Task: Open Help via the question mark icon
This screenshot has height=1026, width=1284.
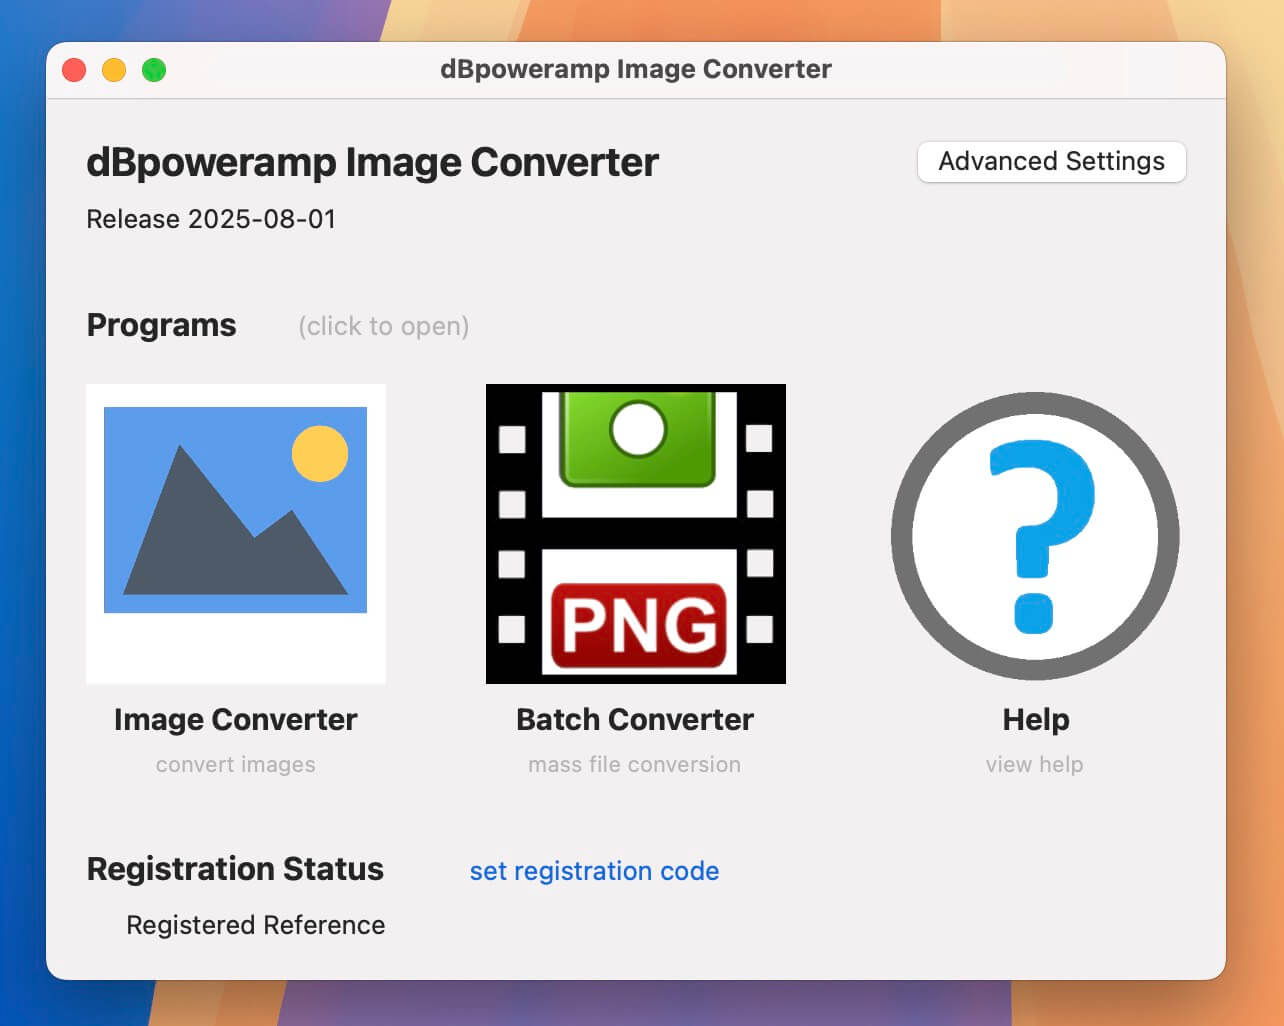Action: coord(1034,535)
